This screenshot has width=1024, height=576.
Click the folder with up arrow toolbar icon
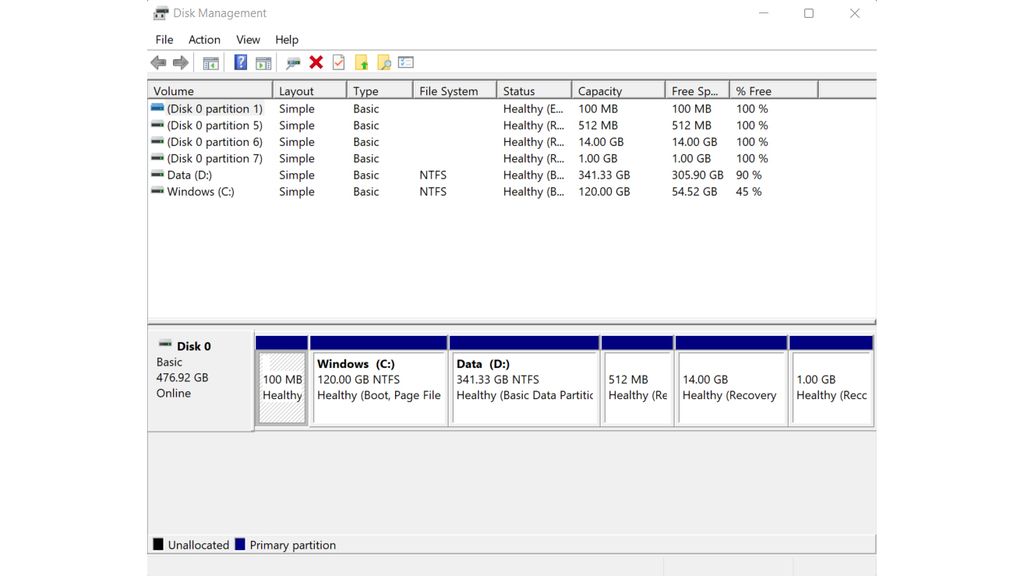tap(361, 61)
